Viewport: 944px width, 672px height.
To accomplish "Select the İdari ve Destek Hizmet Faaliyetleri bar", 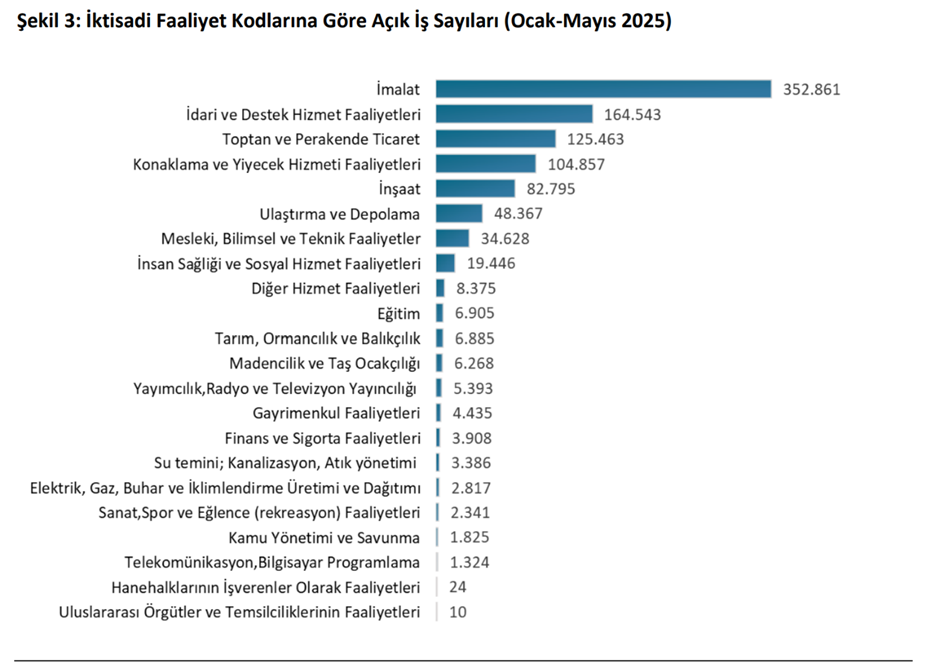I will (514, 114).
